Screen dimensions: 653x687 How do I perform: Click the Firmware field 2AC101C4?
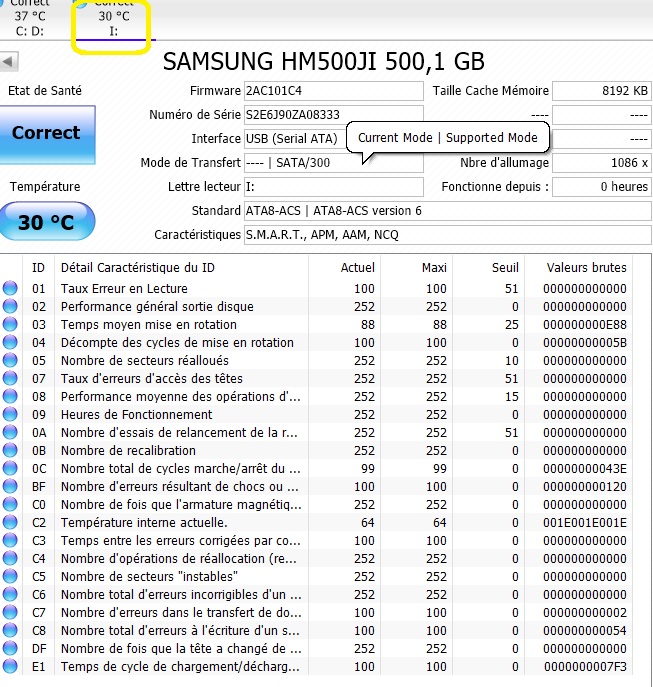pyautogui.click(x=334, y=91)
